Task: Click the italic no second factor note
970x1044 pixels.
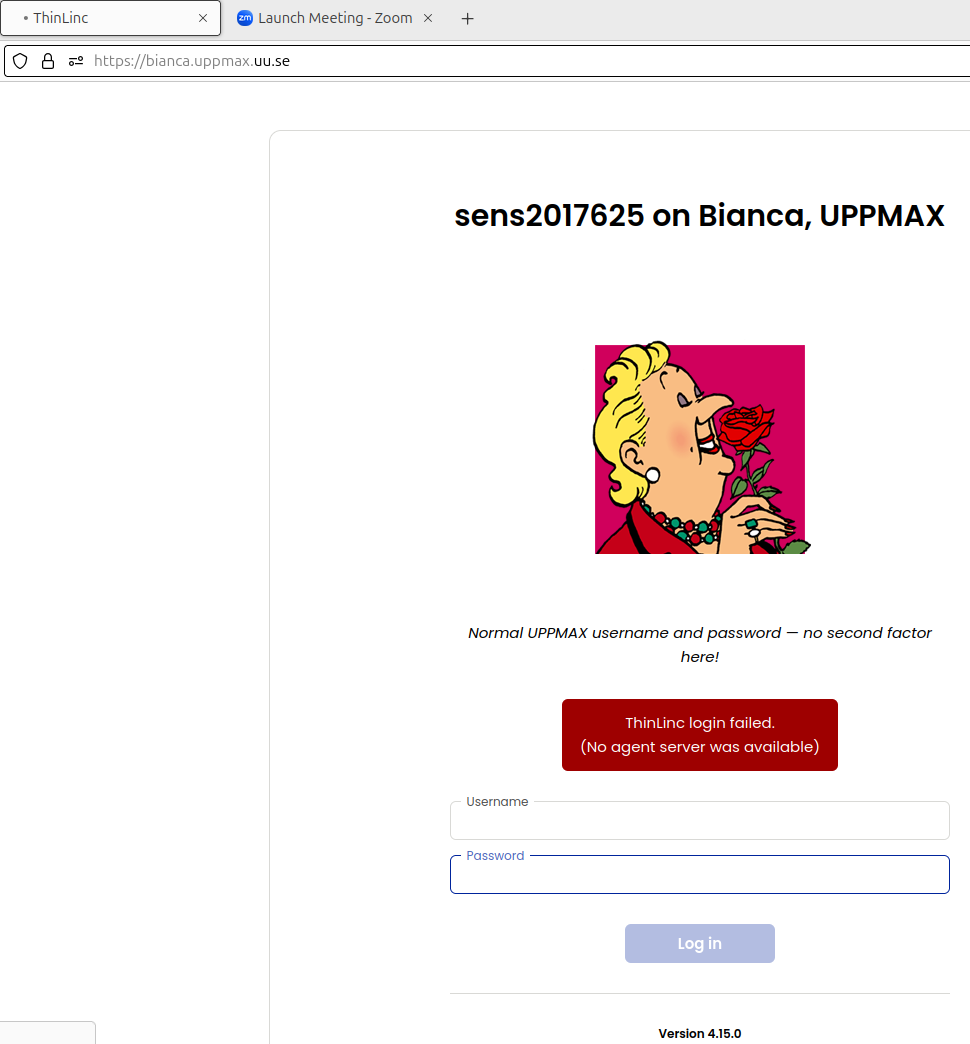Action: (x=699, y=644)
